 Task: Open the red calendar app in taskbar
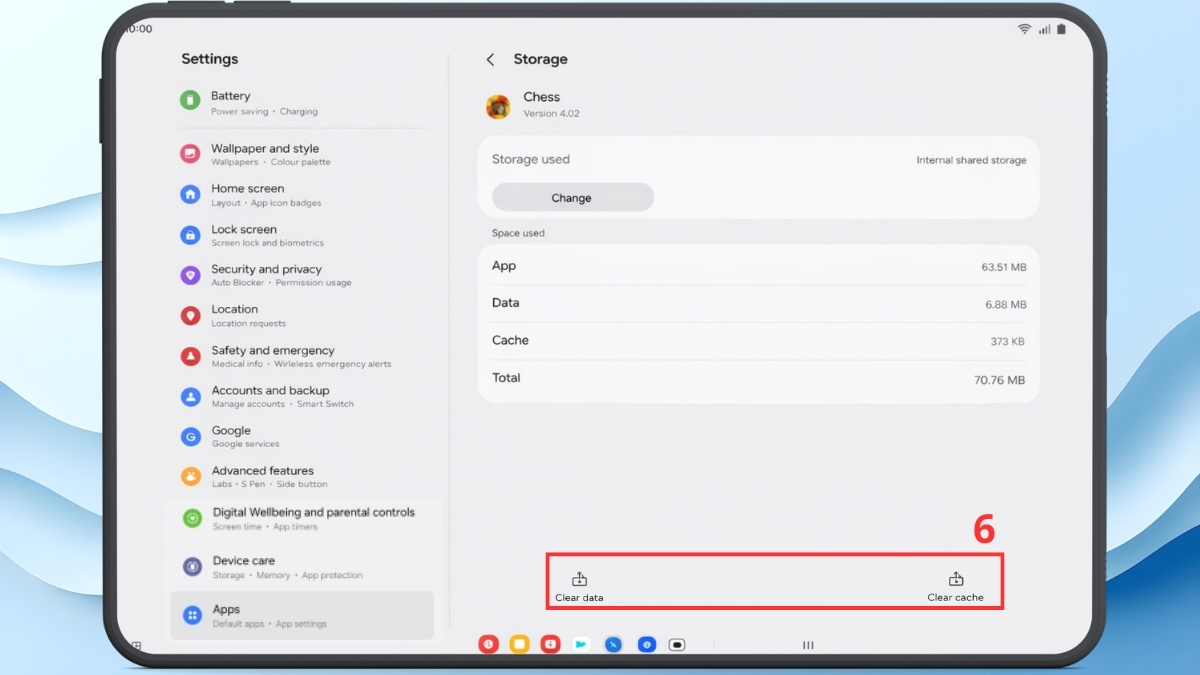click(x=550, y=645)
